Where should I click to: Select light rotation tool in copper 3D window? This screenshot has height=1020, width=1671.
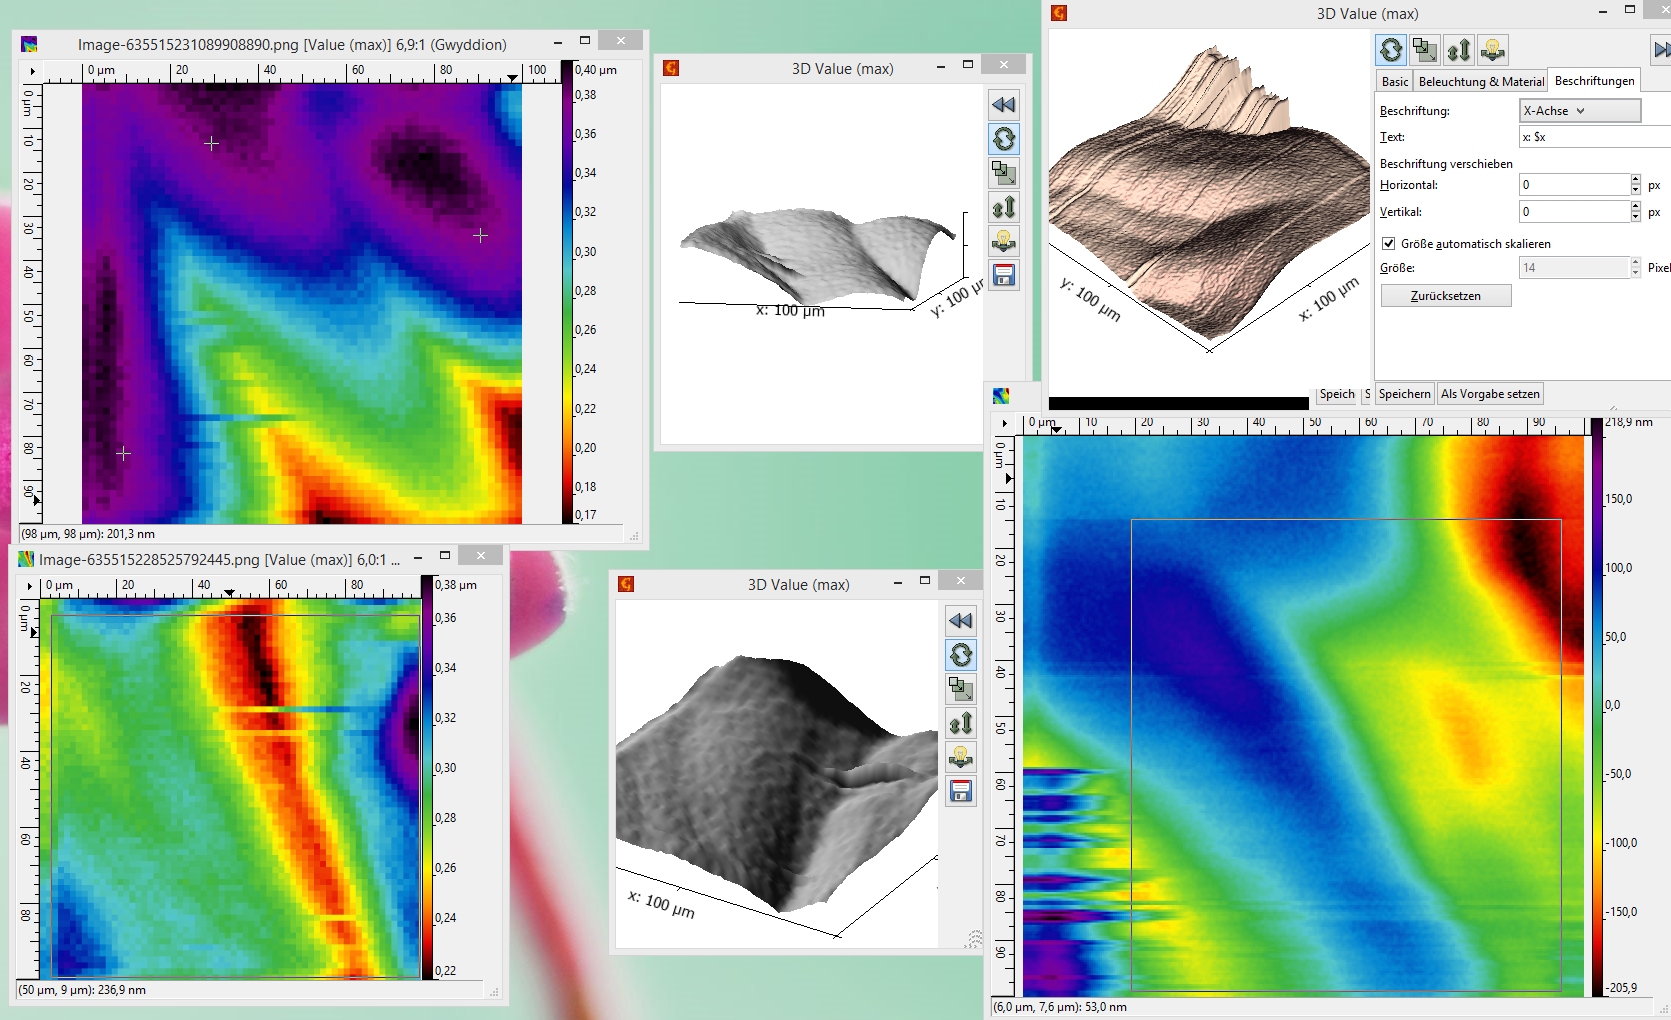click(1493, 49)
